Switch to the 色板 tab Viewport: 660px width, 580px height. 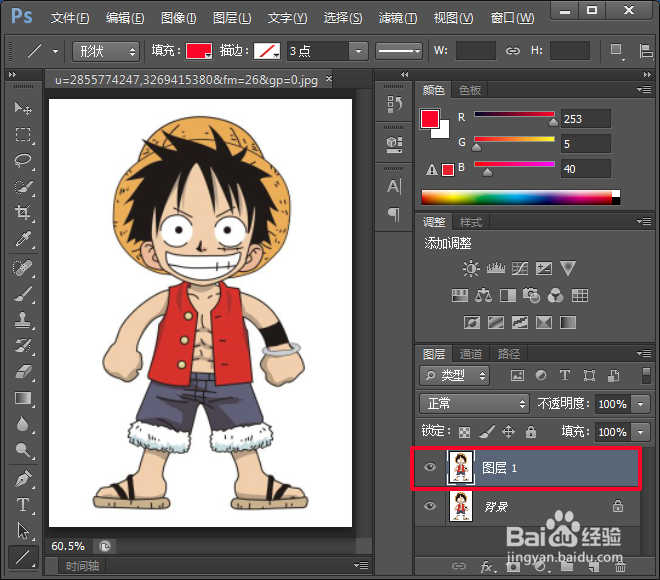470,90
